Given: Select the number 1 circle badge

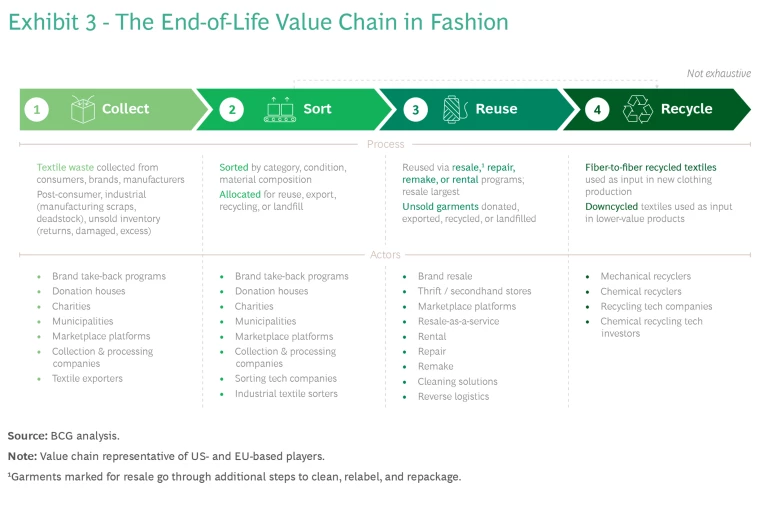Looking at the screenshot, I should tap(36, 110).
